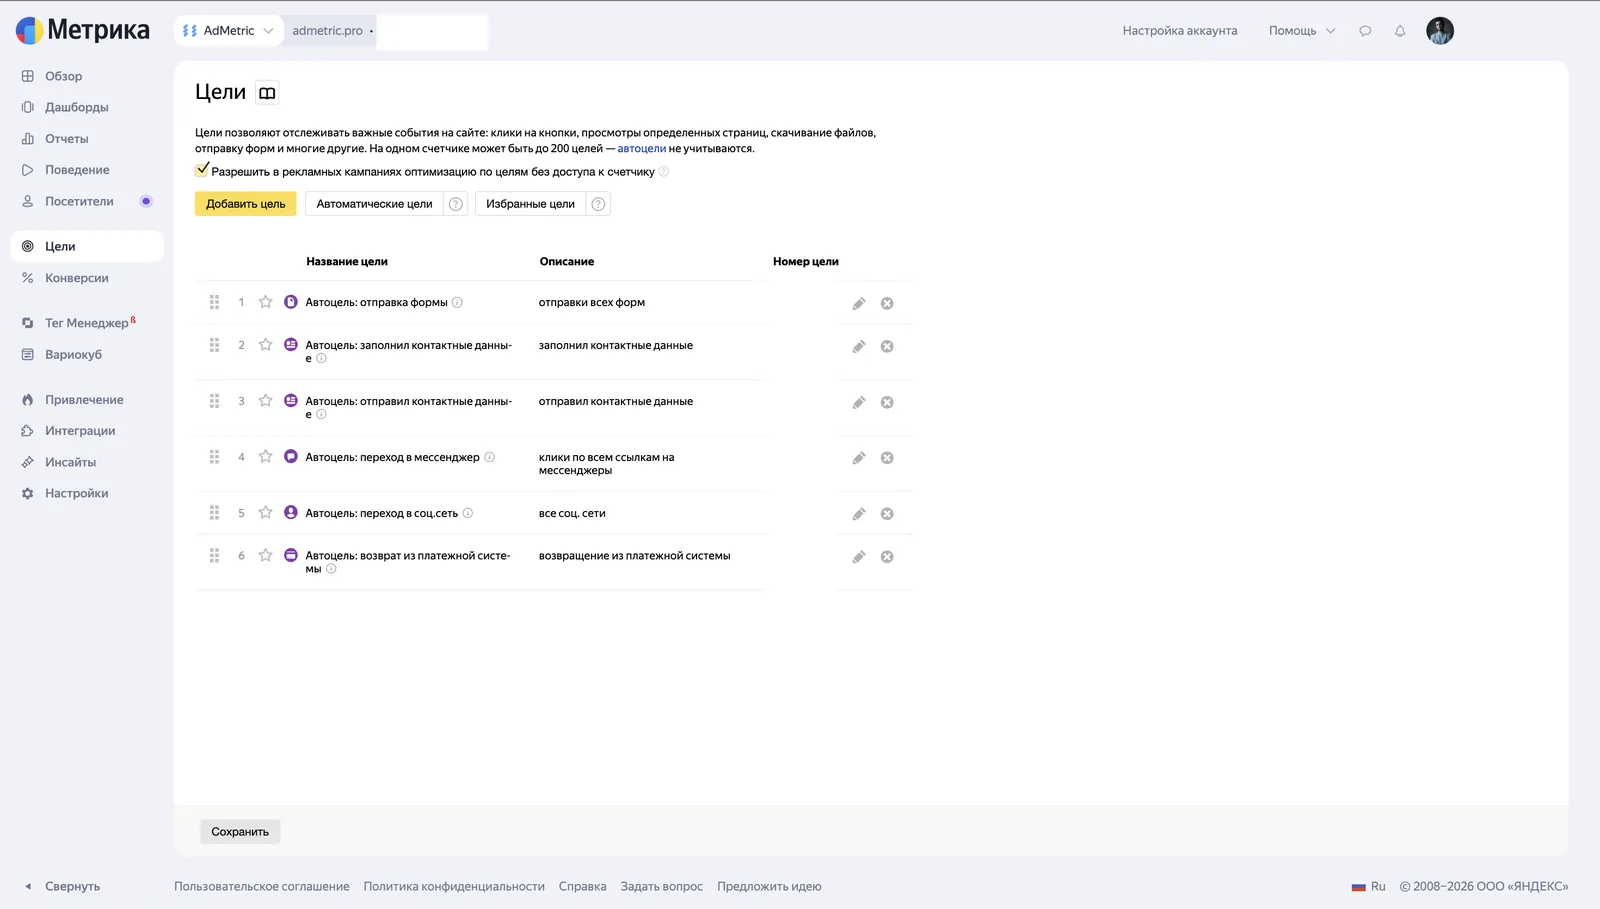Open the Помощь dropdown menu
The image size is (1600, 909).
tap(1302, 31)
